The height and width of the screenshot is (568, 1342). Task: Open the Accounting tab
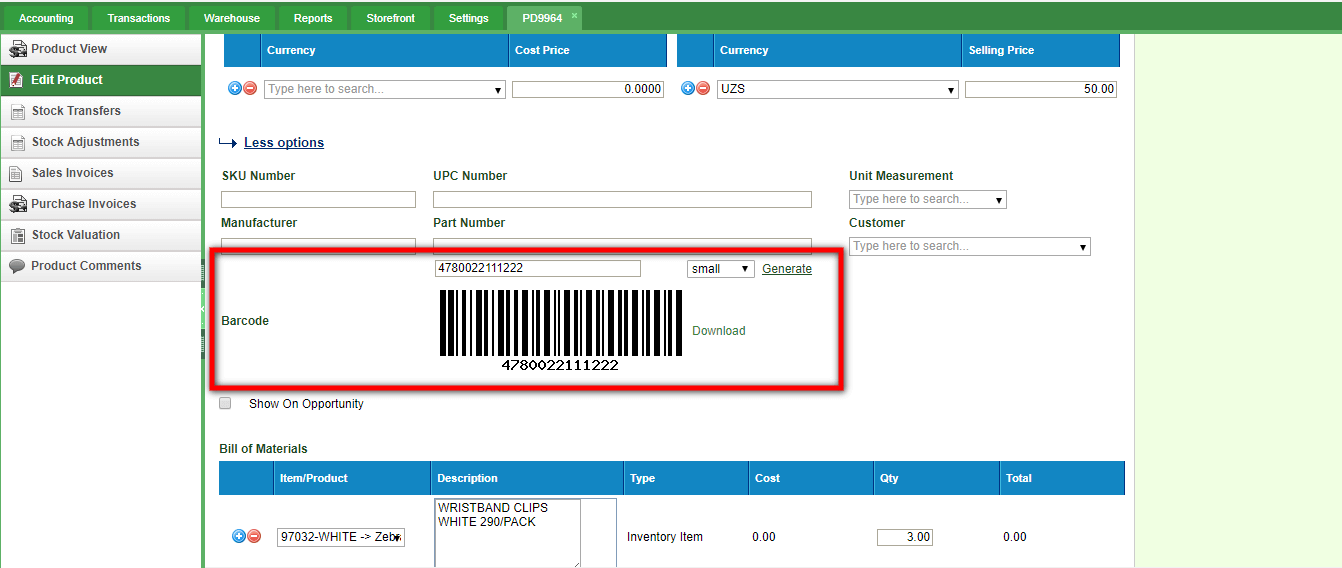(46, 18)
